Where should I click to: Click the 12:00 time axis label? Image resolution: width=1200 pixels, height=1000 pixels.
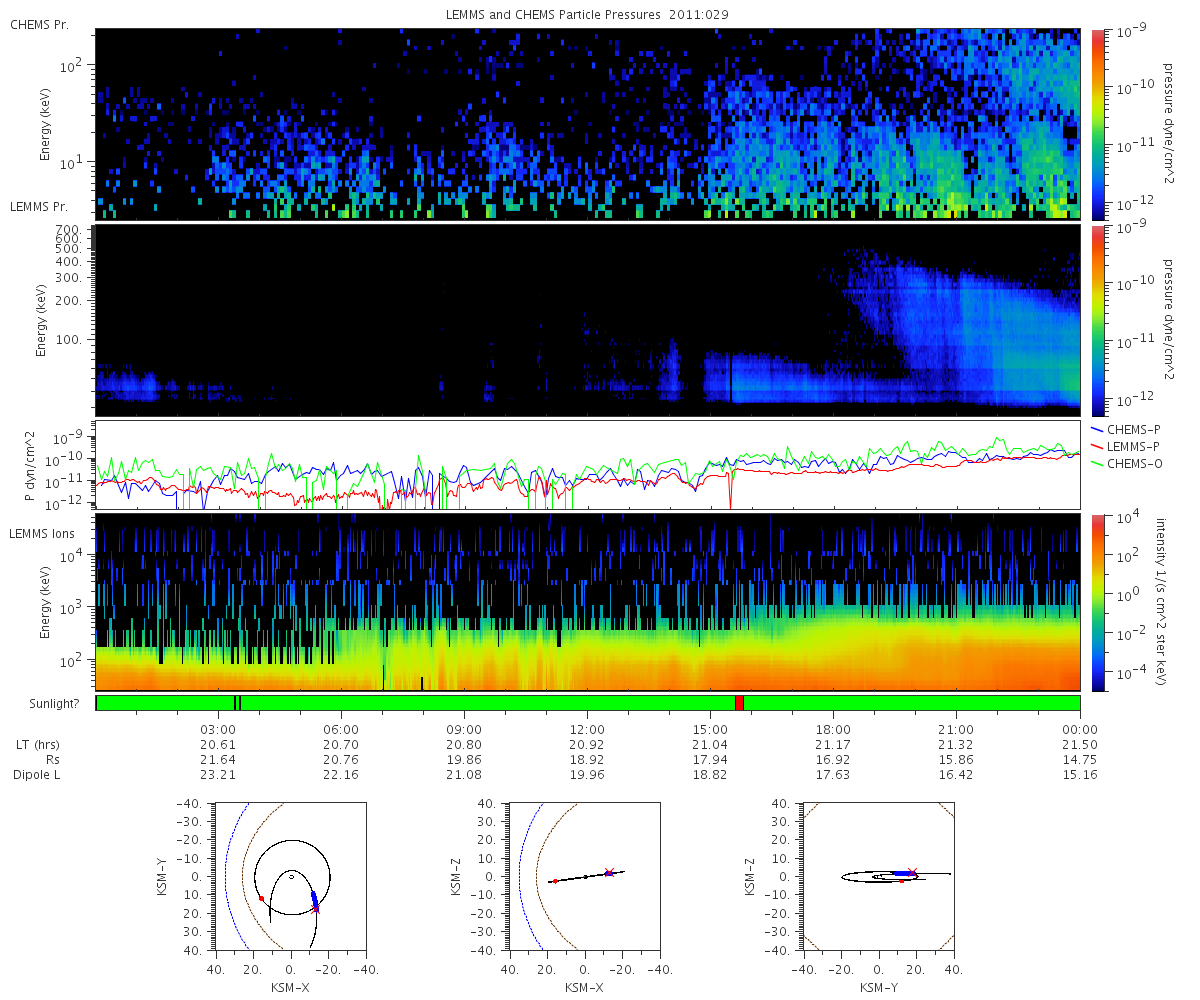pos(587,729)
